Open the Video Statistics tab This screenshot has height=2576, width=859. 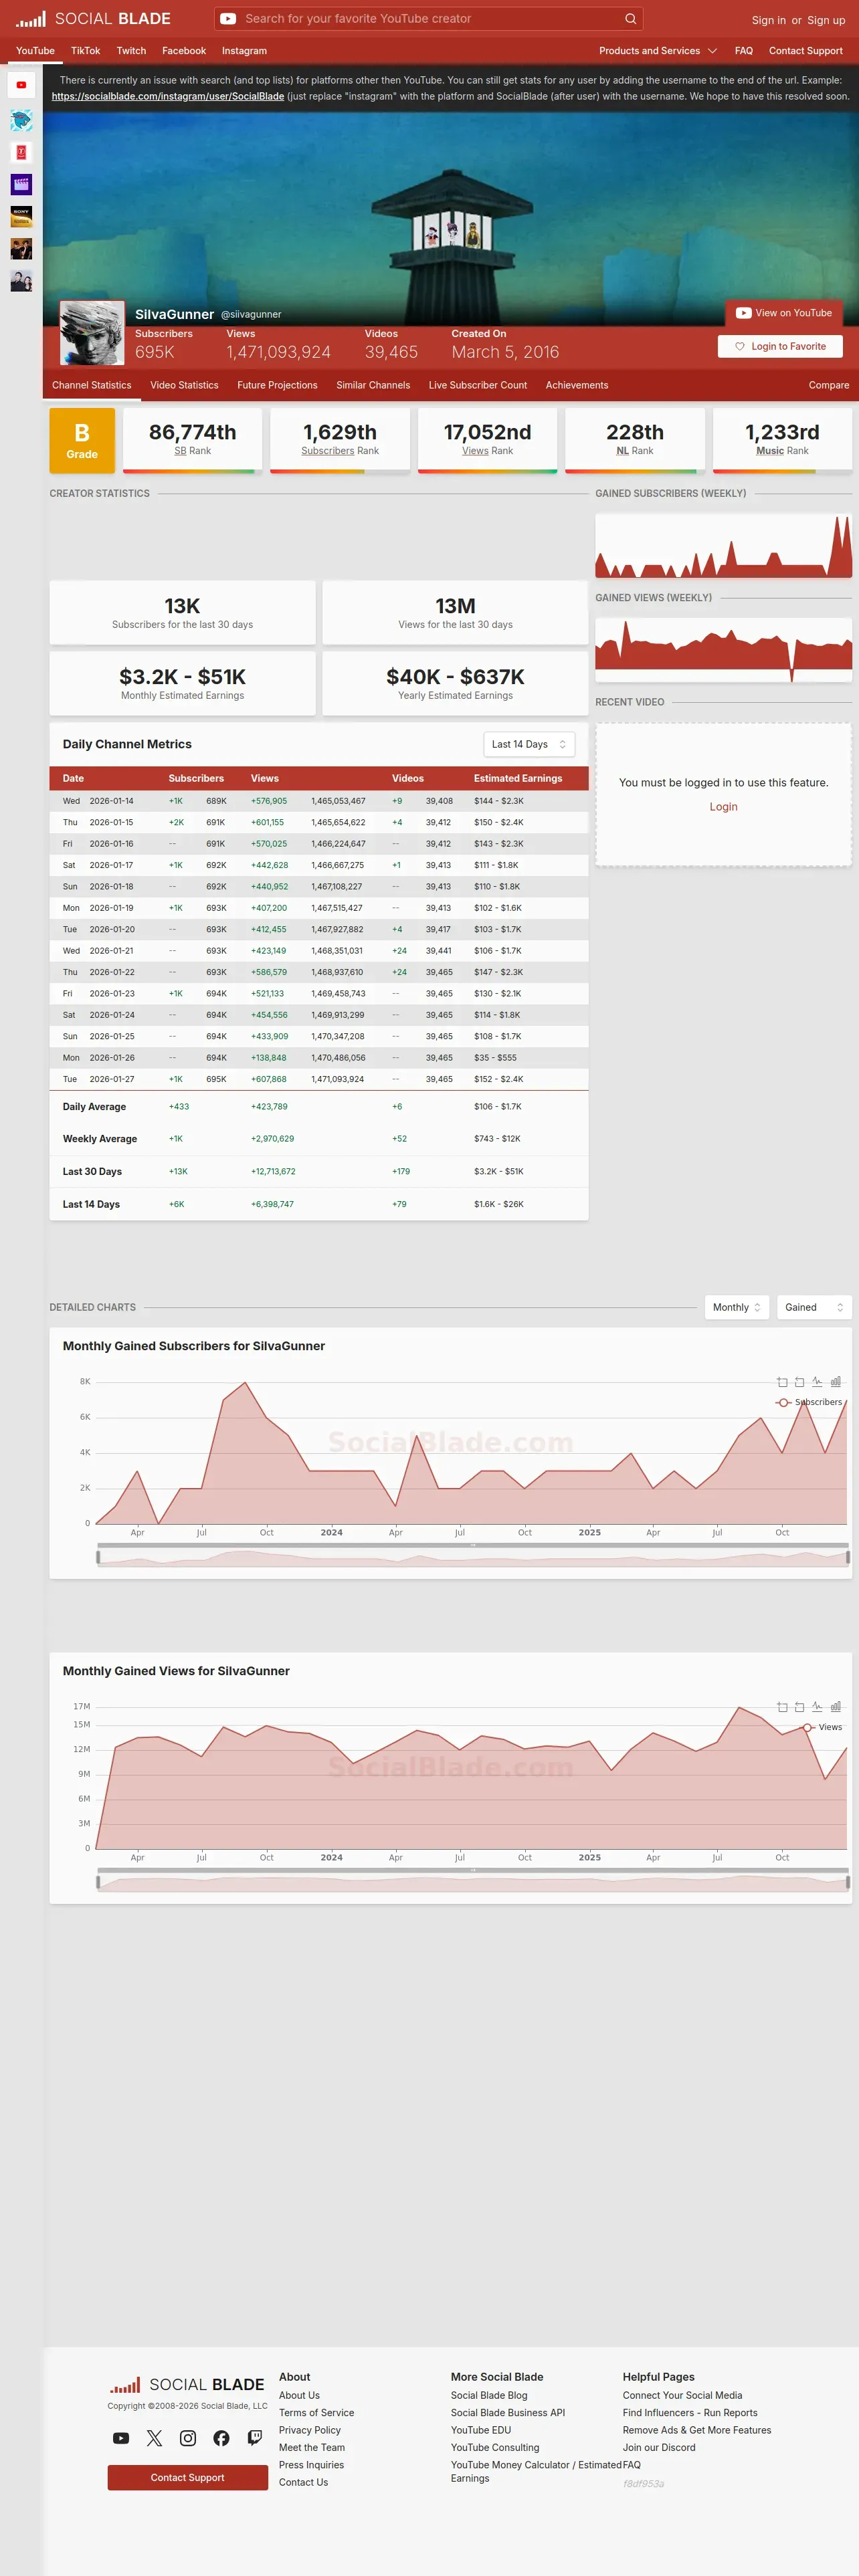184,385
